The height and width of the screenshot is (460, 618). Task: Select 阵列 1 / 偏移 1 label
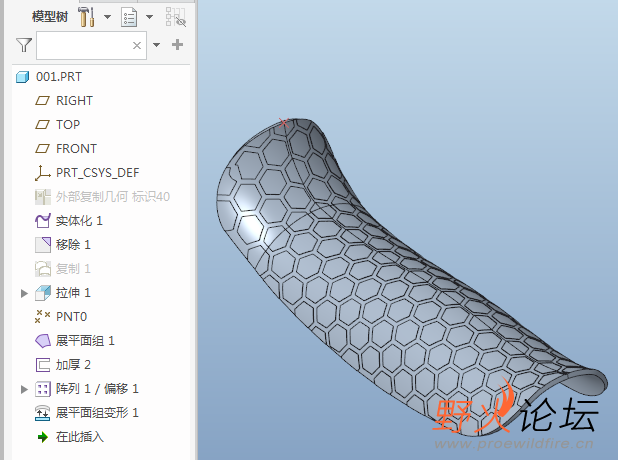tap(97, 389)
